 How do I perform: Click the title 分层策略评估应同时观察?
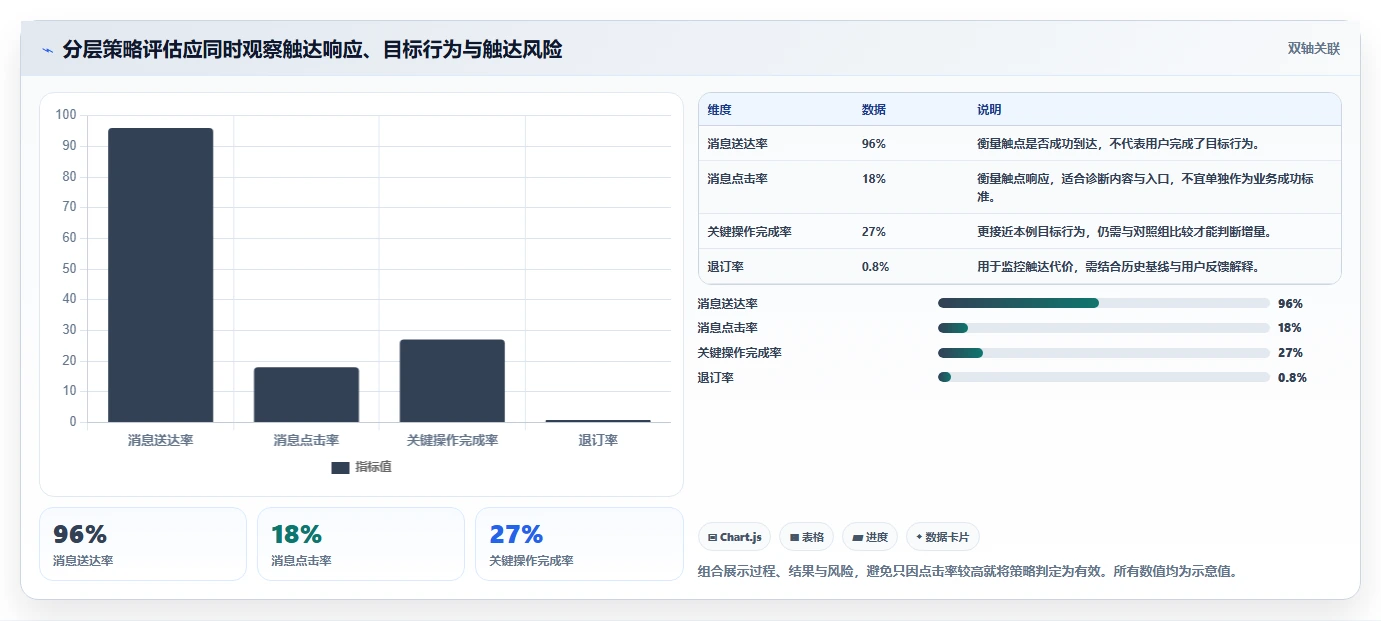coord(312,50)
